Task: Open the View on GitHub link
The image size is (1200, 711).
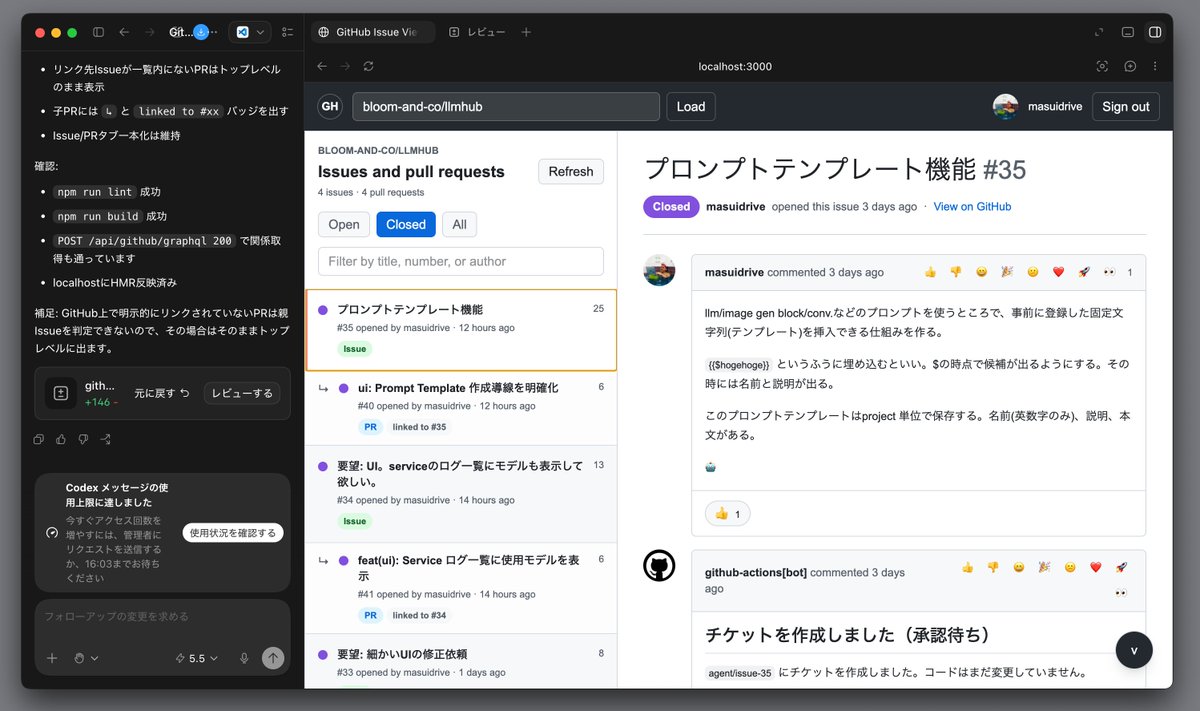Action: (x=972, y=206)
